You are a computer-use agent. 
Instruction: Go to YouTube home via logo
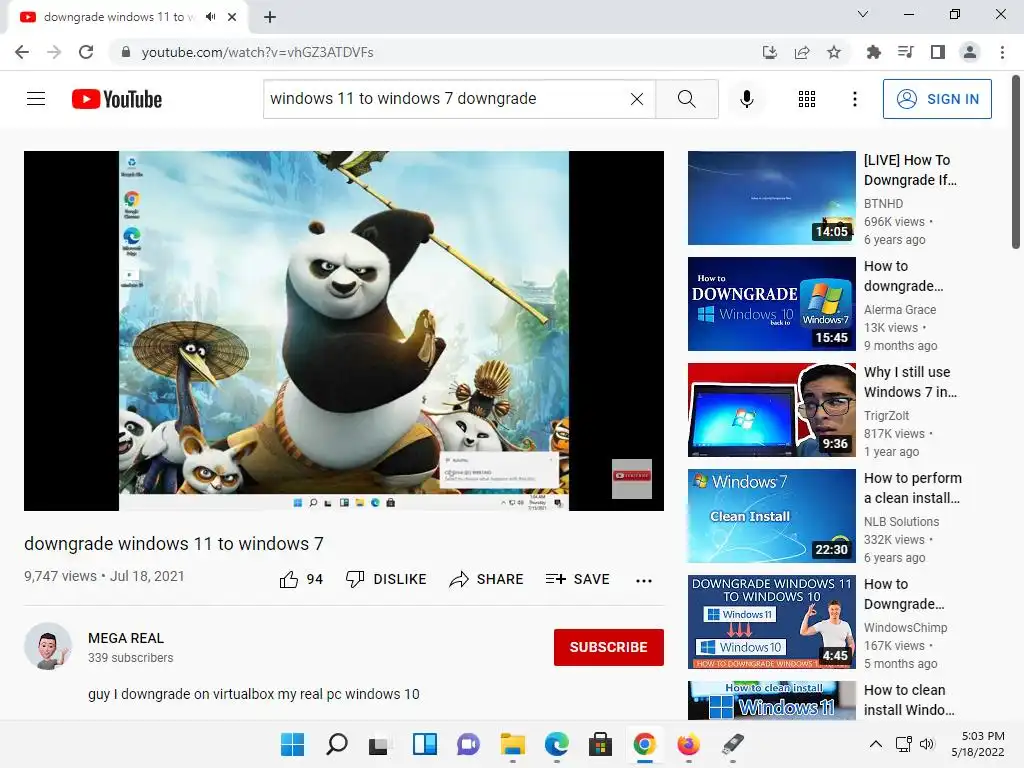pyautogui.click(x=117, y=99)
